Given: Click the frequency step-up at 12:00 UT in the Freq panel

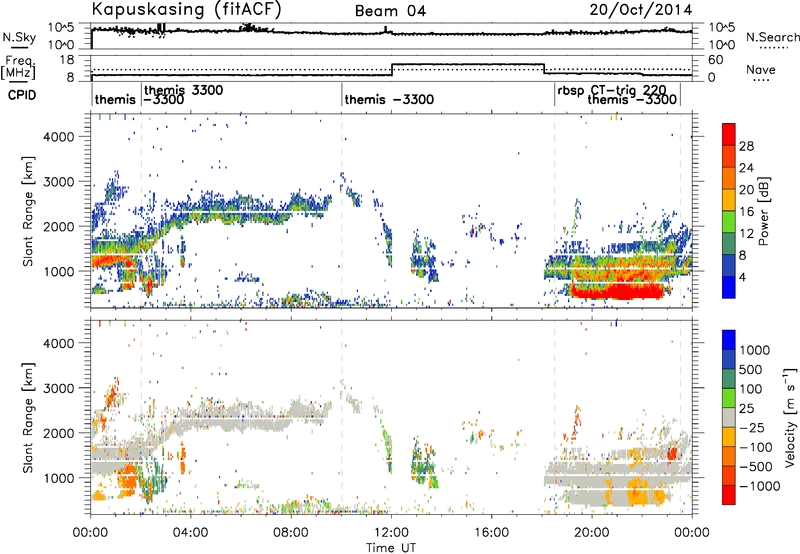Looking at the screenshot, I should click(x=392, y=69).
